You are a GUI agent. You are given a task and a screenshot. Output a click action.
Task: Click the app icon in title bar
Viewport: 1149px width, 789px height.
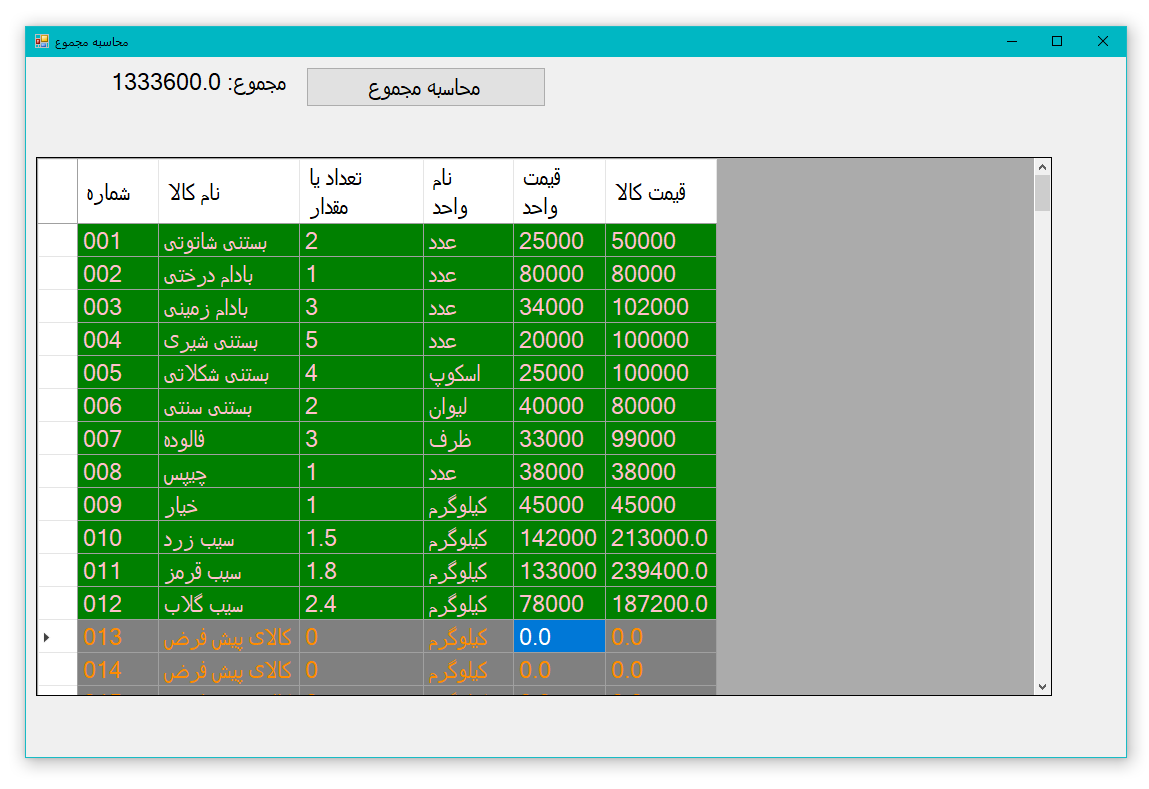[x=42, y=41]
